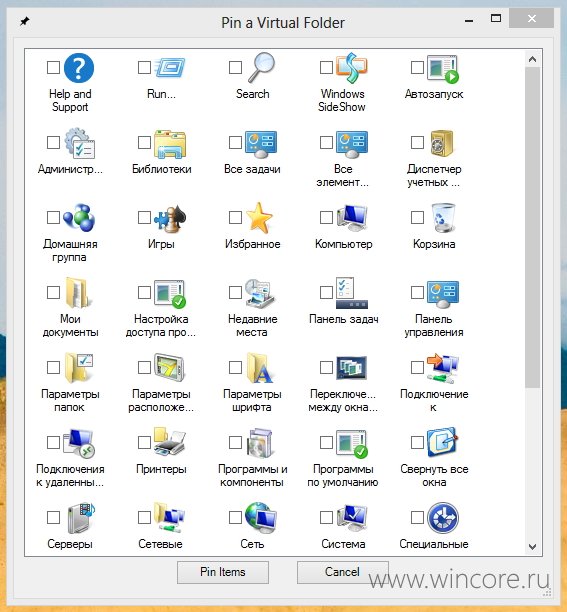Click the Search magnifying glass icon
The height and width of the screenshot is (612, 567).
click(261, 68)
